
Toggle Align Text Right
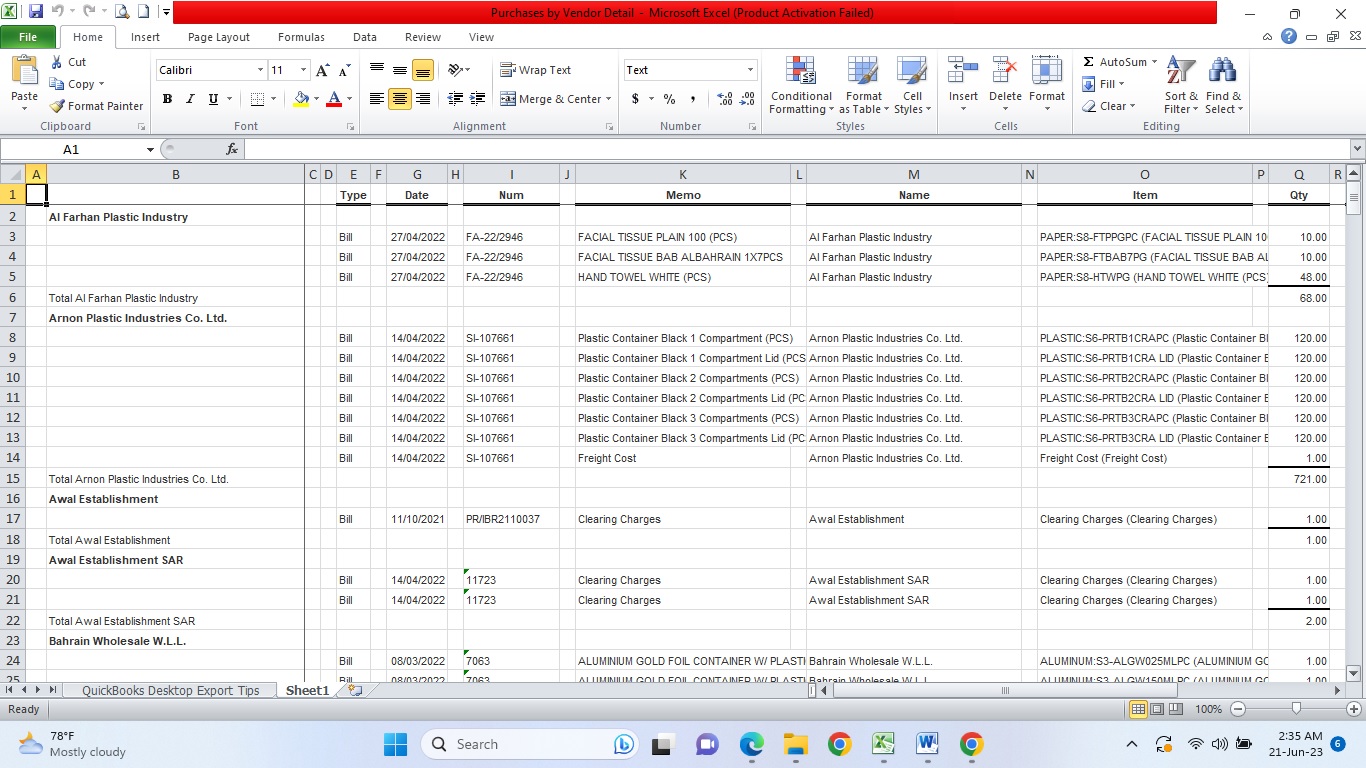(423, 99)
